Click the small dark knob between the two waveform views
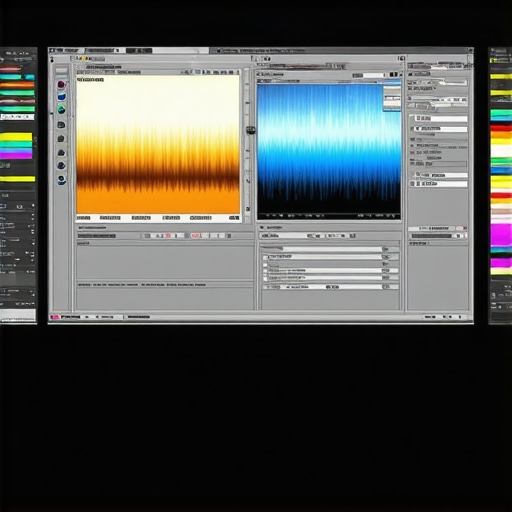 (251, 130)
